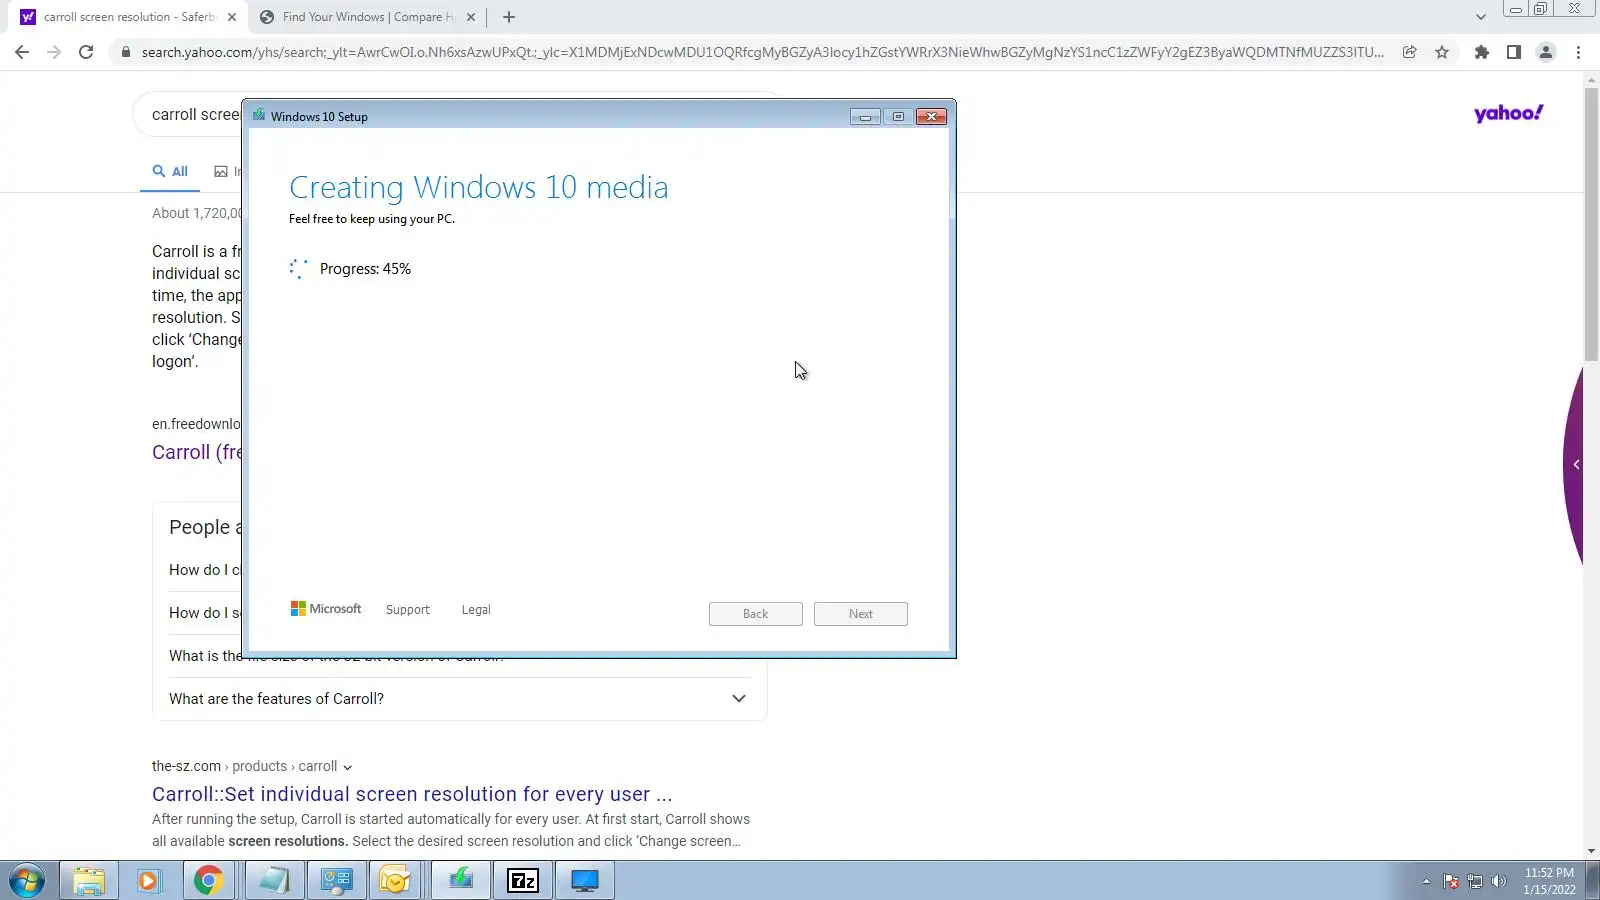
Task: Click the Windows 10 Setup title bar icon
Action: [x=259, y=116]
